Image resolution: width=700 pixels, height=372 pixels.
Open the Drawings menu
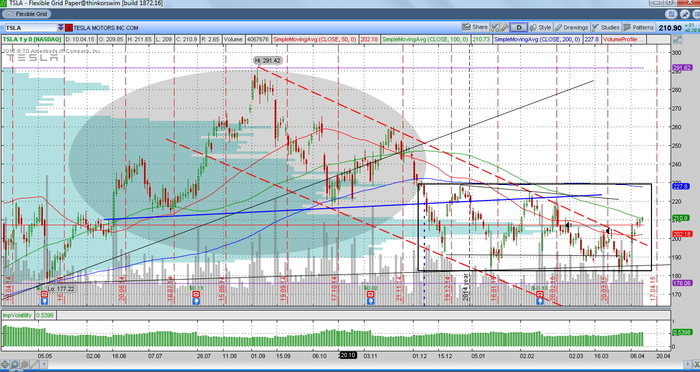(571, 28)
